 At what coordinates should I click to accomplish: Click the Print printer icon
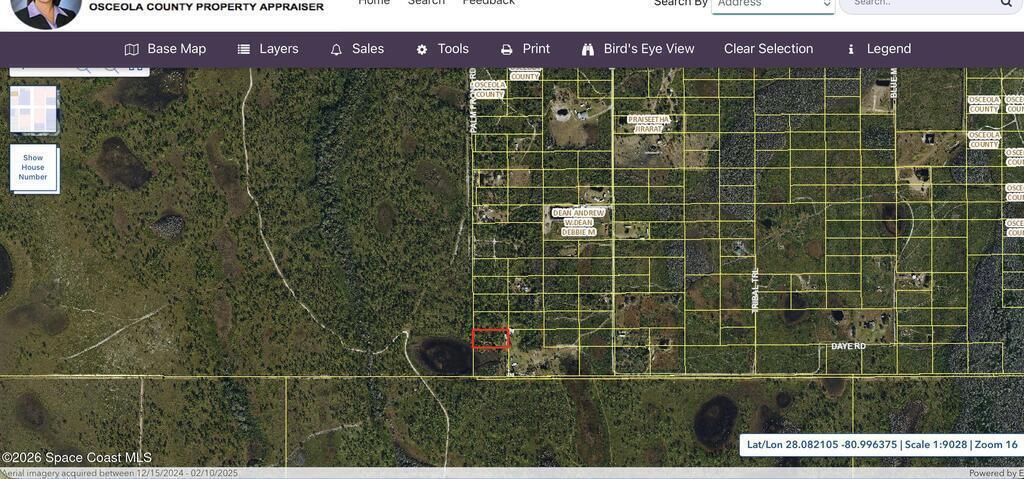coord(507,49)
